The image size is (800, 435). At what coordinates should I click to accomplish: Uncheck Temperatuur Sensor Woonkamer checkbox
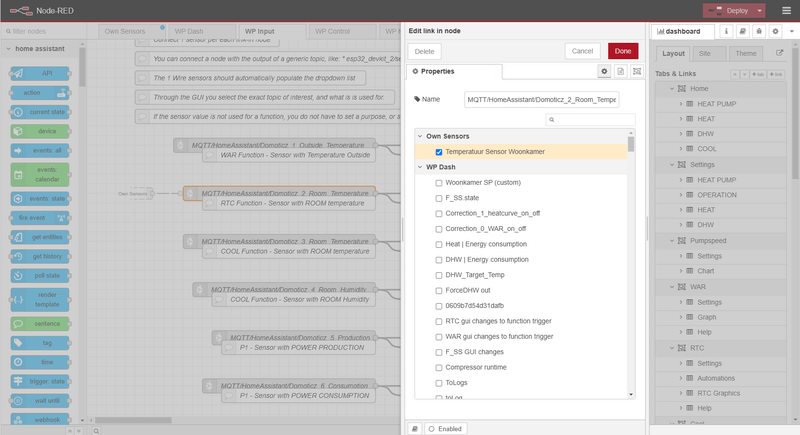click(439, 152)
